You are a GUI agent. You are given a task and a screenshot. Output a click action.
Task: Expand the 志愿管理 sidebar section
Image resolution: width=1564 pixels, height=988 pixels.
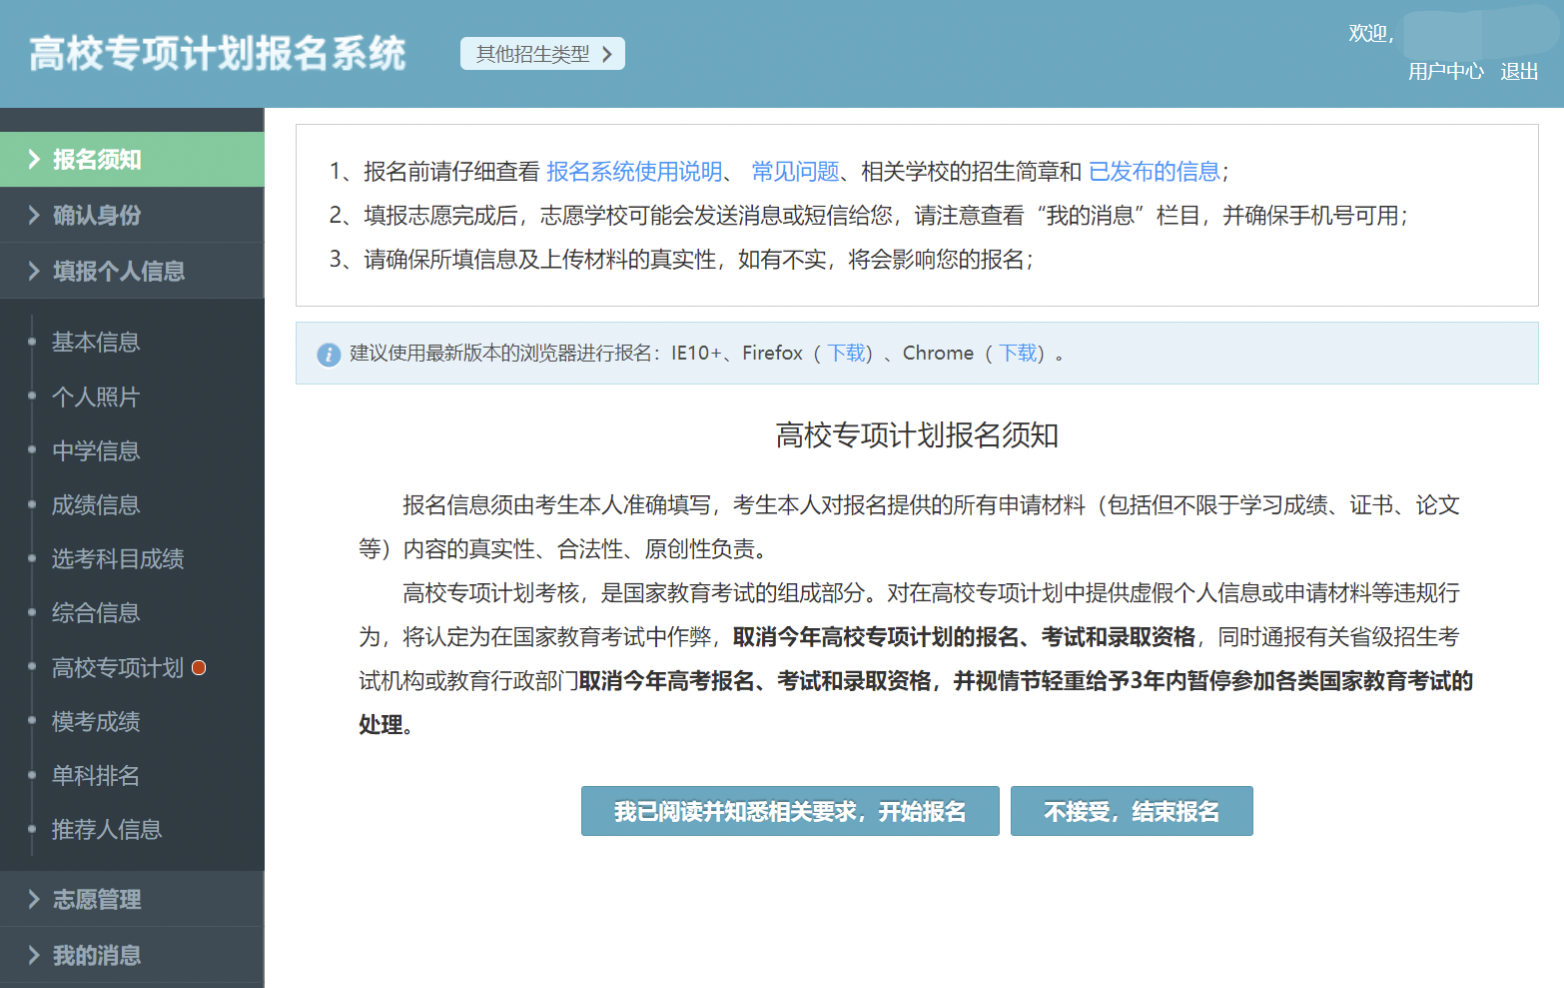97,899
